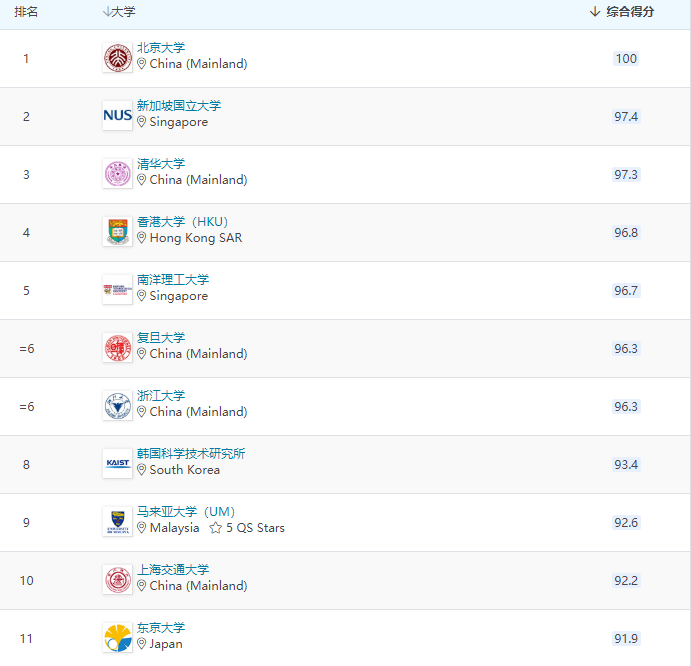Sort the table by 大学 column

(119, 12)
